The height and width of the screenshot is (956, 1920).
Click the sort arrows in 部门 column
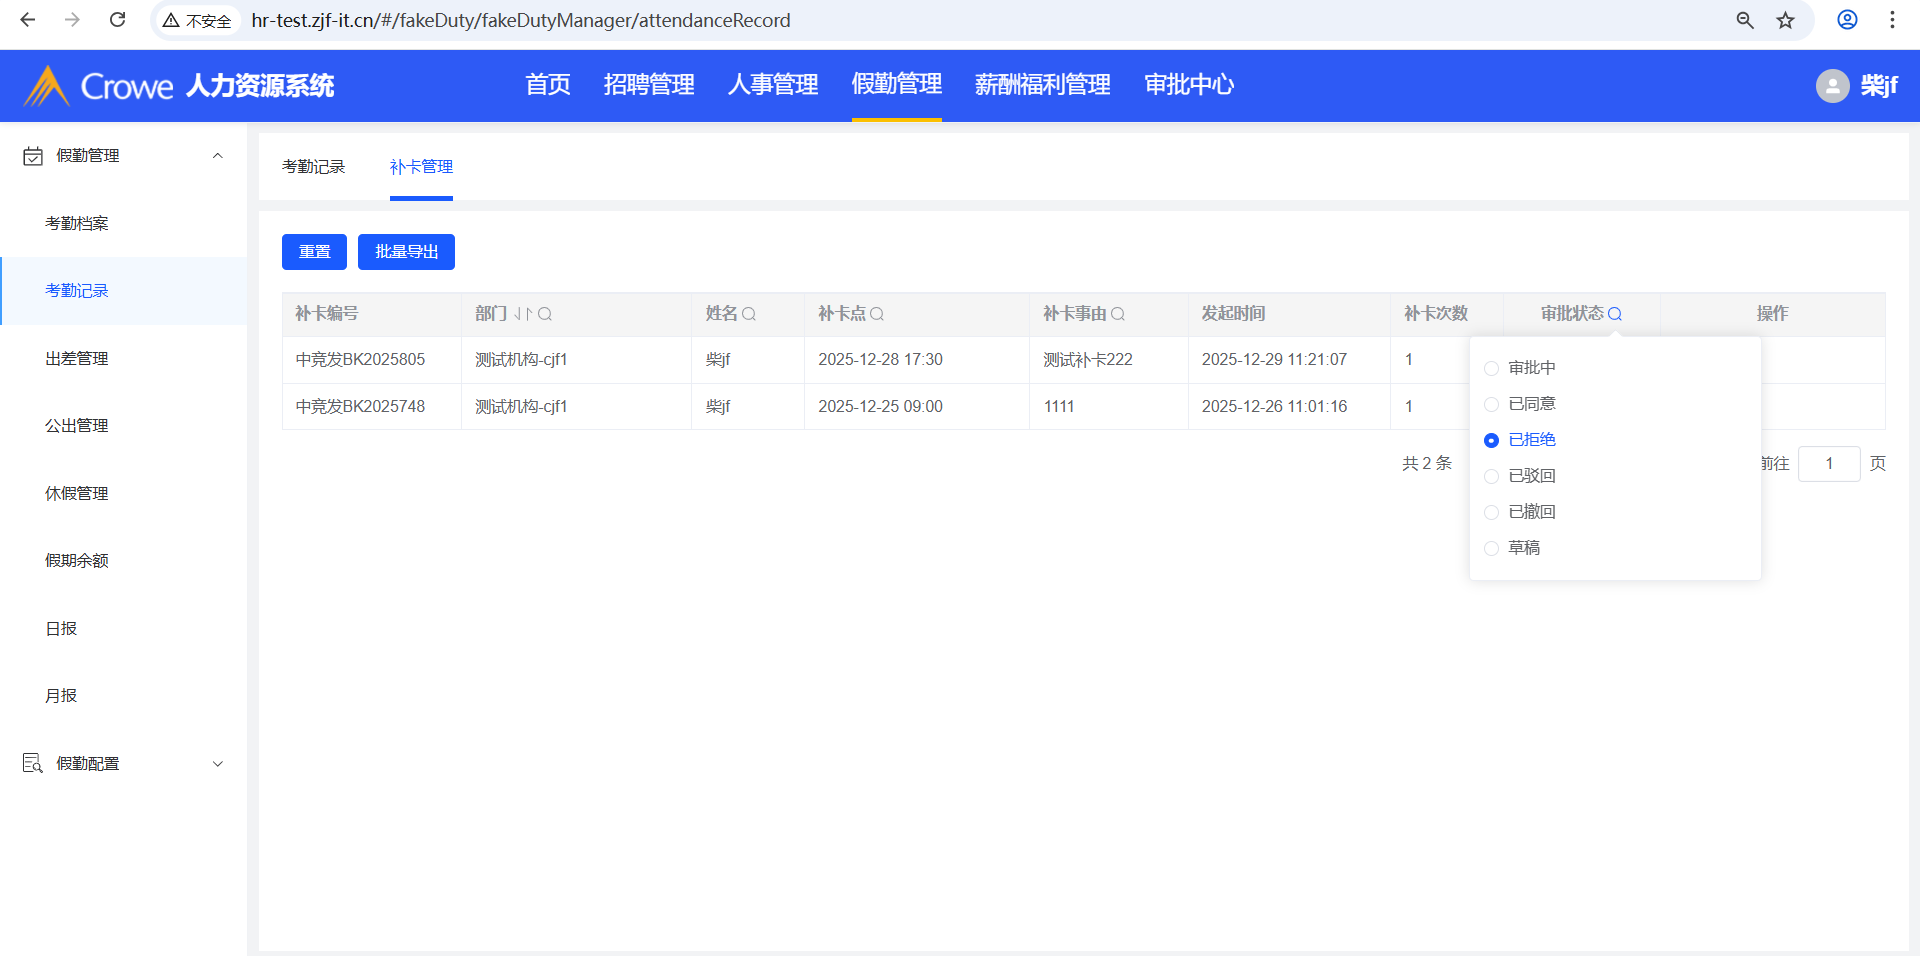pyautogui.click(x=523, y=314)
